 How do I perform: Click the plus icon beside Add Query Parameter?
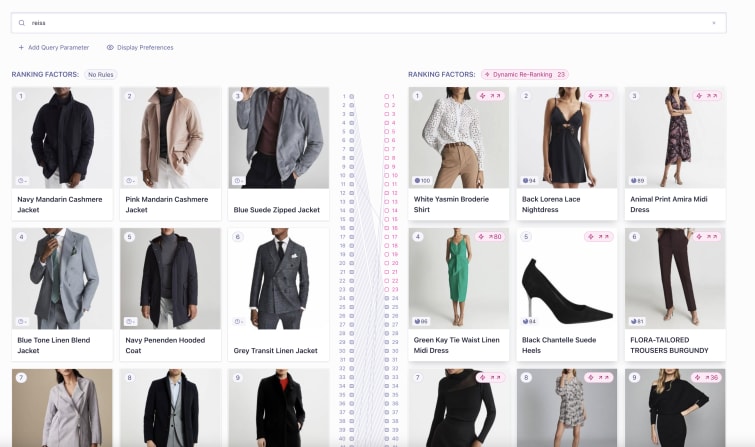coord(21,47)
